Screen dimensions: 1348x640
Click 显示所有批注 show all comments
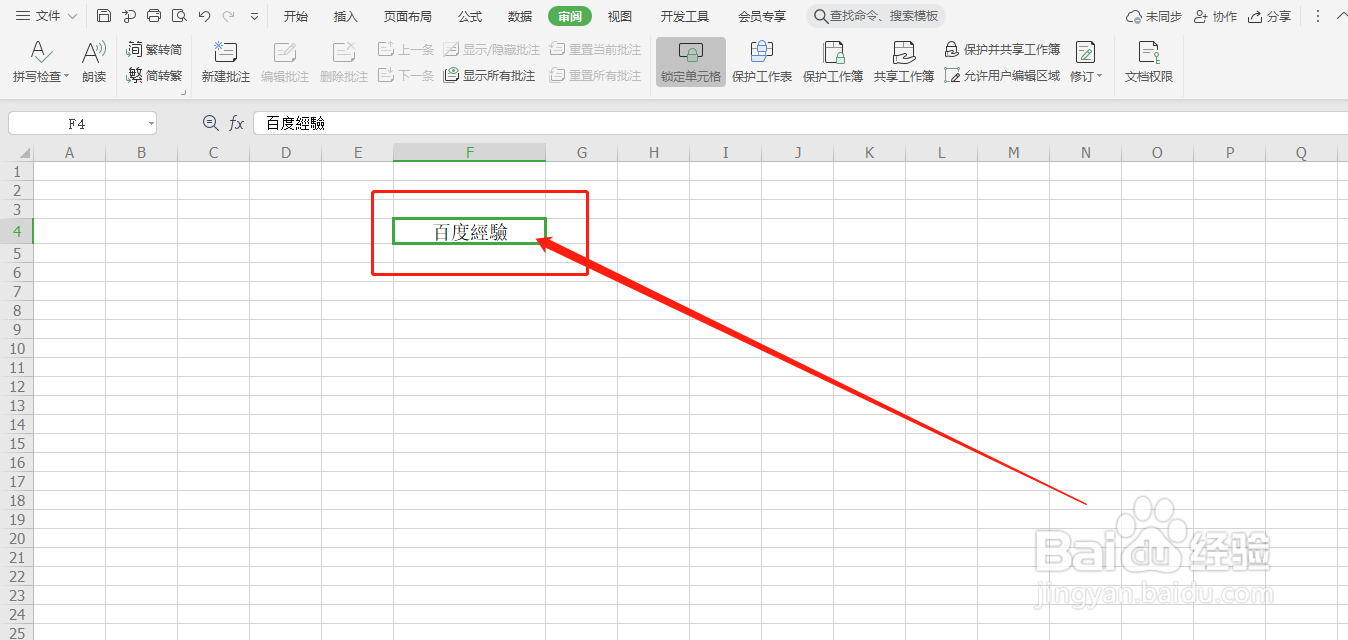(x=490, y=76)
